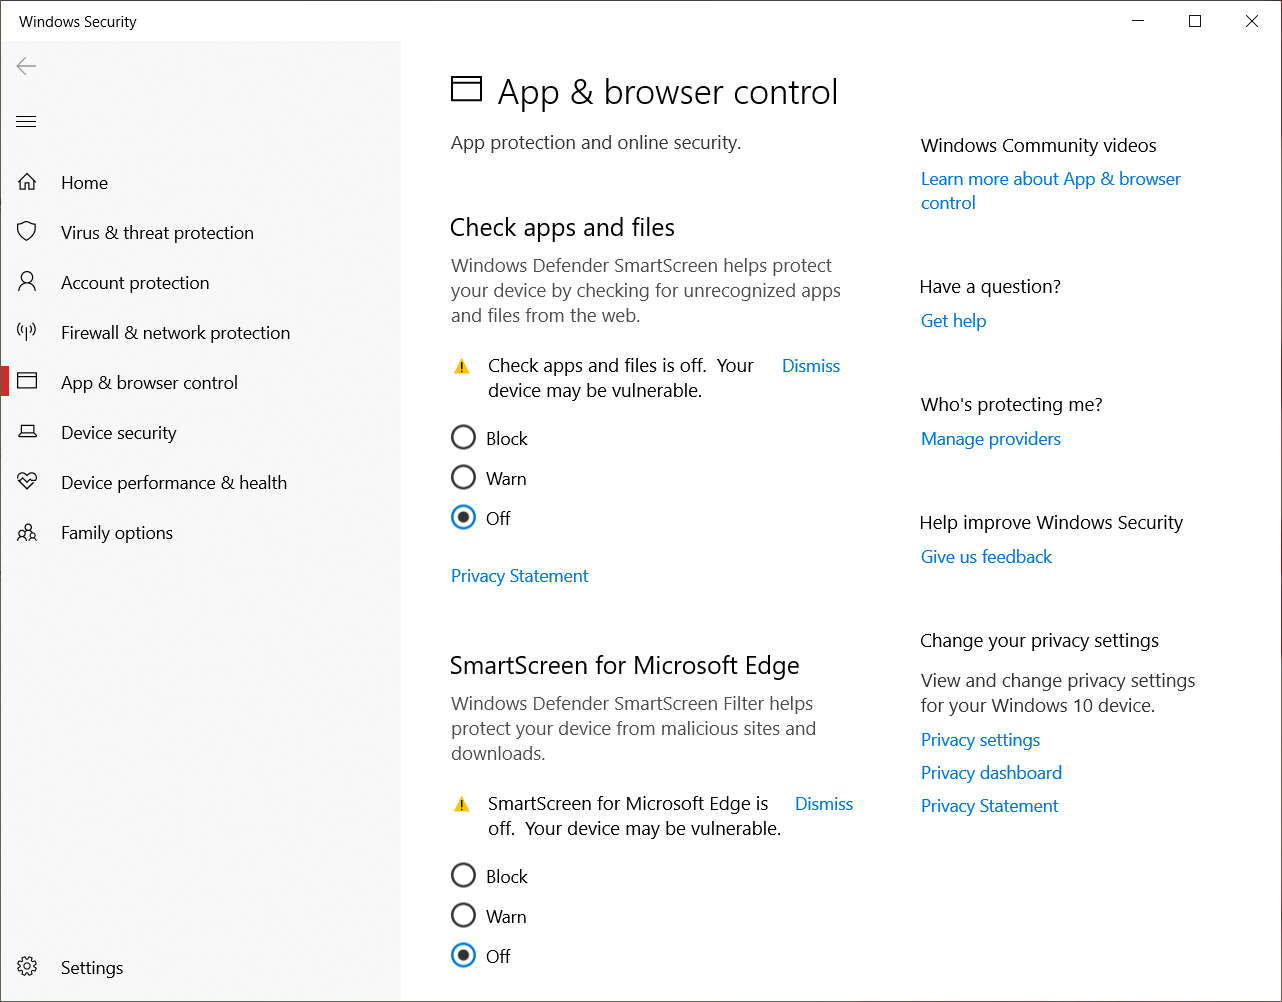Screen dimensions: 1282x1002
Task: Go to Home in the sidebar
Action: click(84, 183)
